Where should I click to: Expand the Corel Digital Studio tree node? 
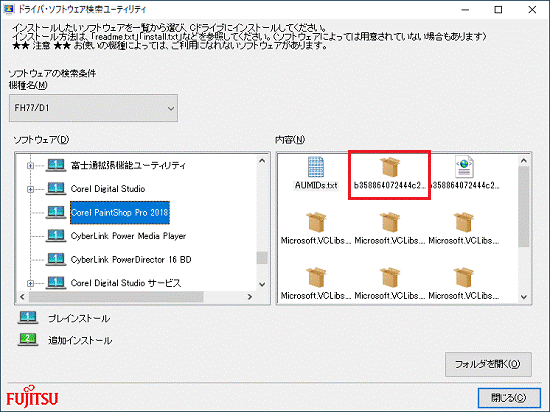point(31,189)
